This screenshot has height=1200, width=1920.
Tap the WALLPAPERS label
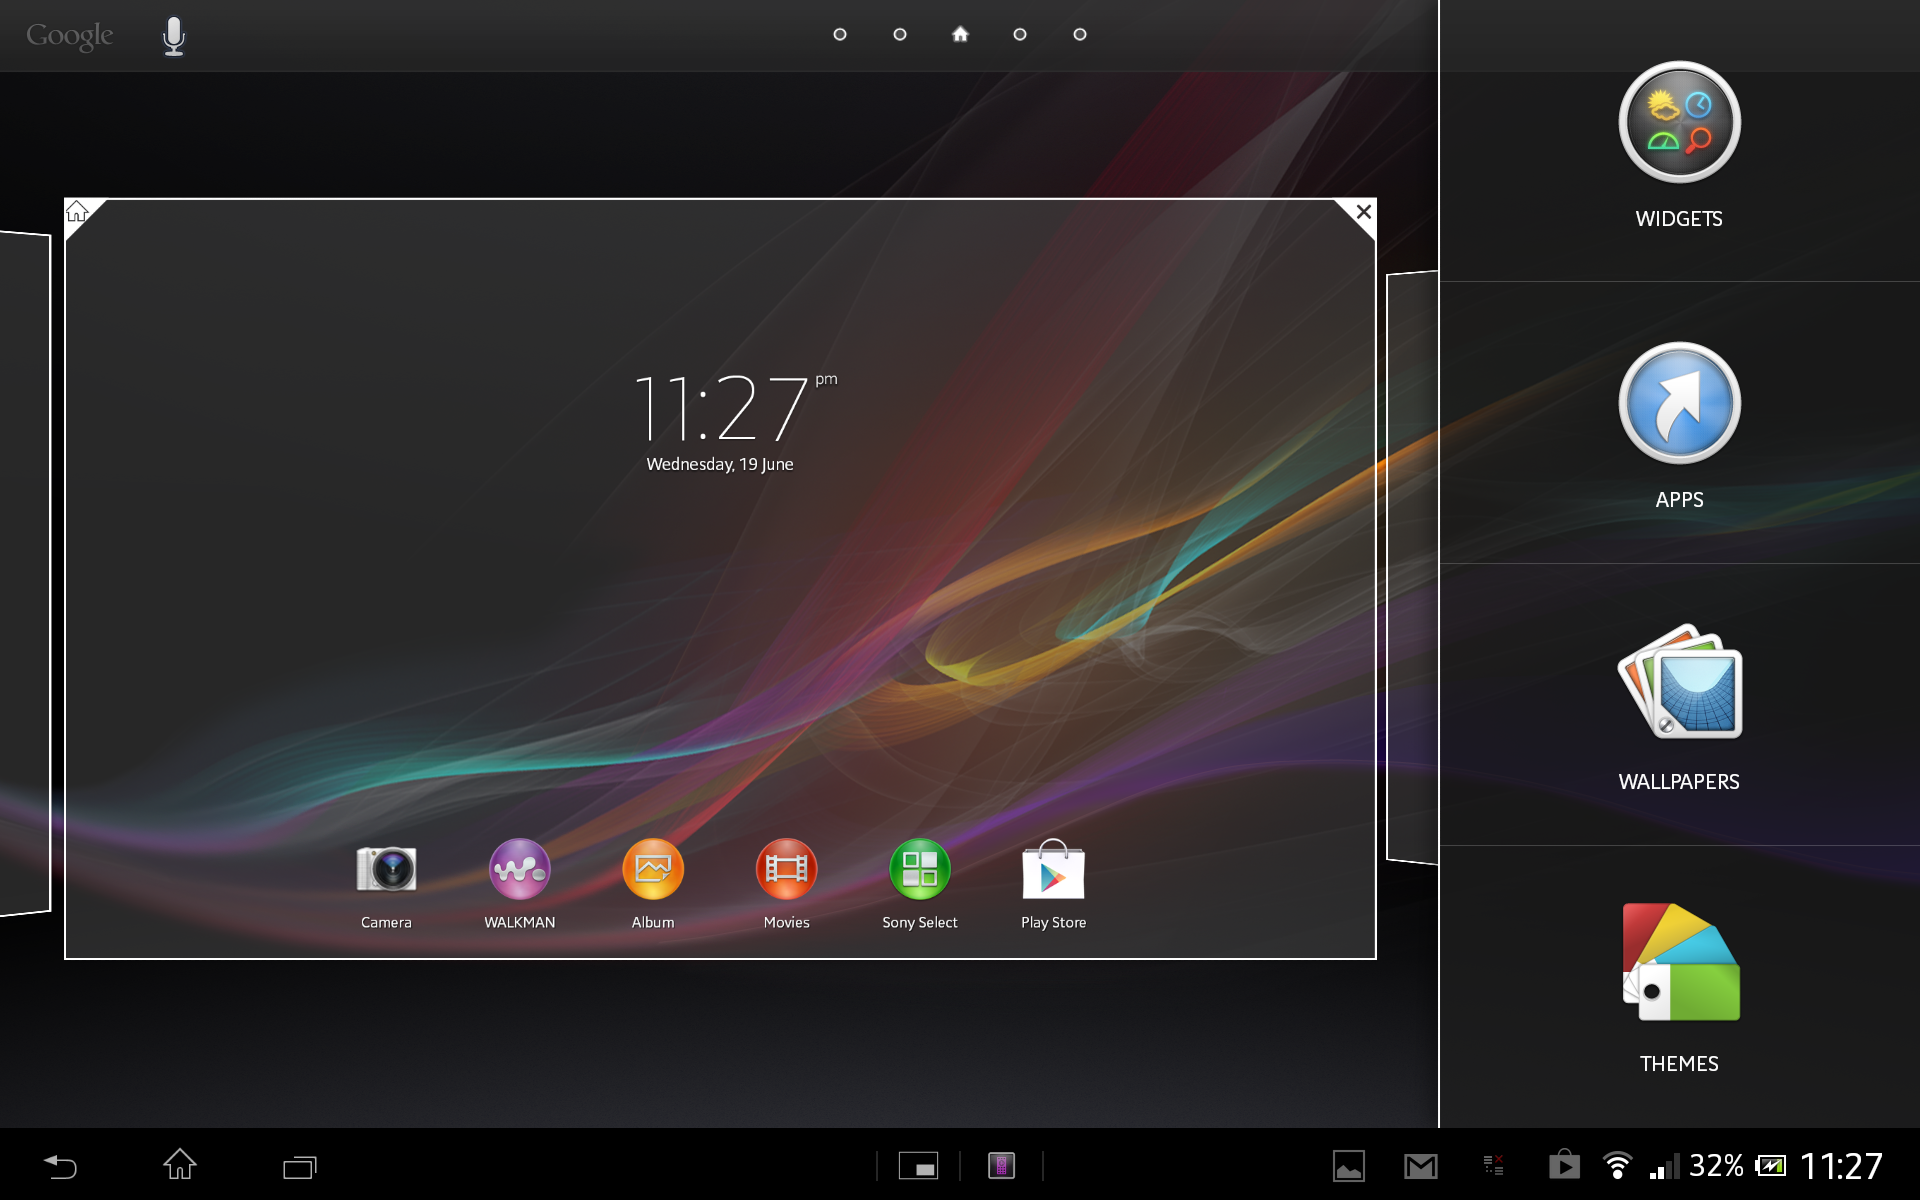click(x=1679, y=782)
